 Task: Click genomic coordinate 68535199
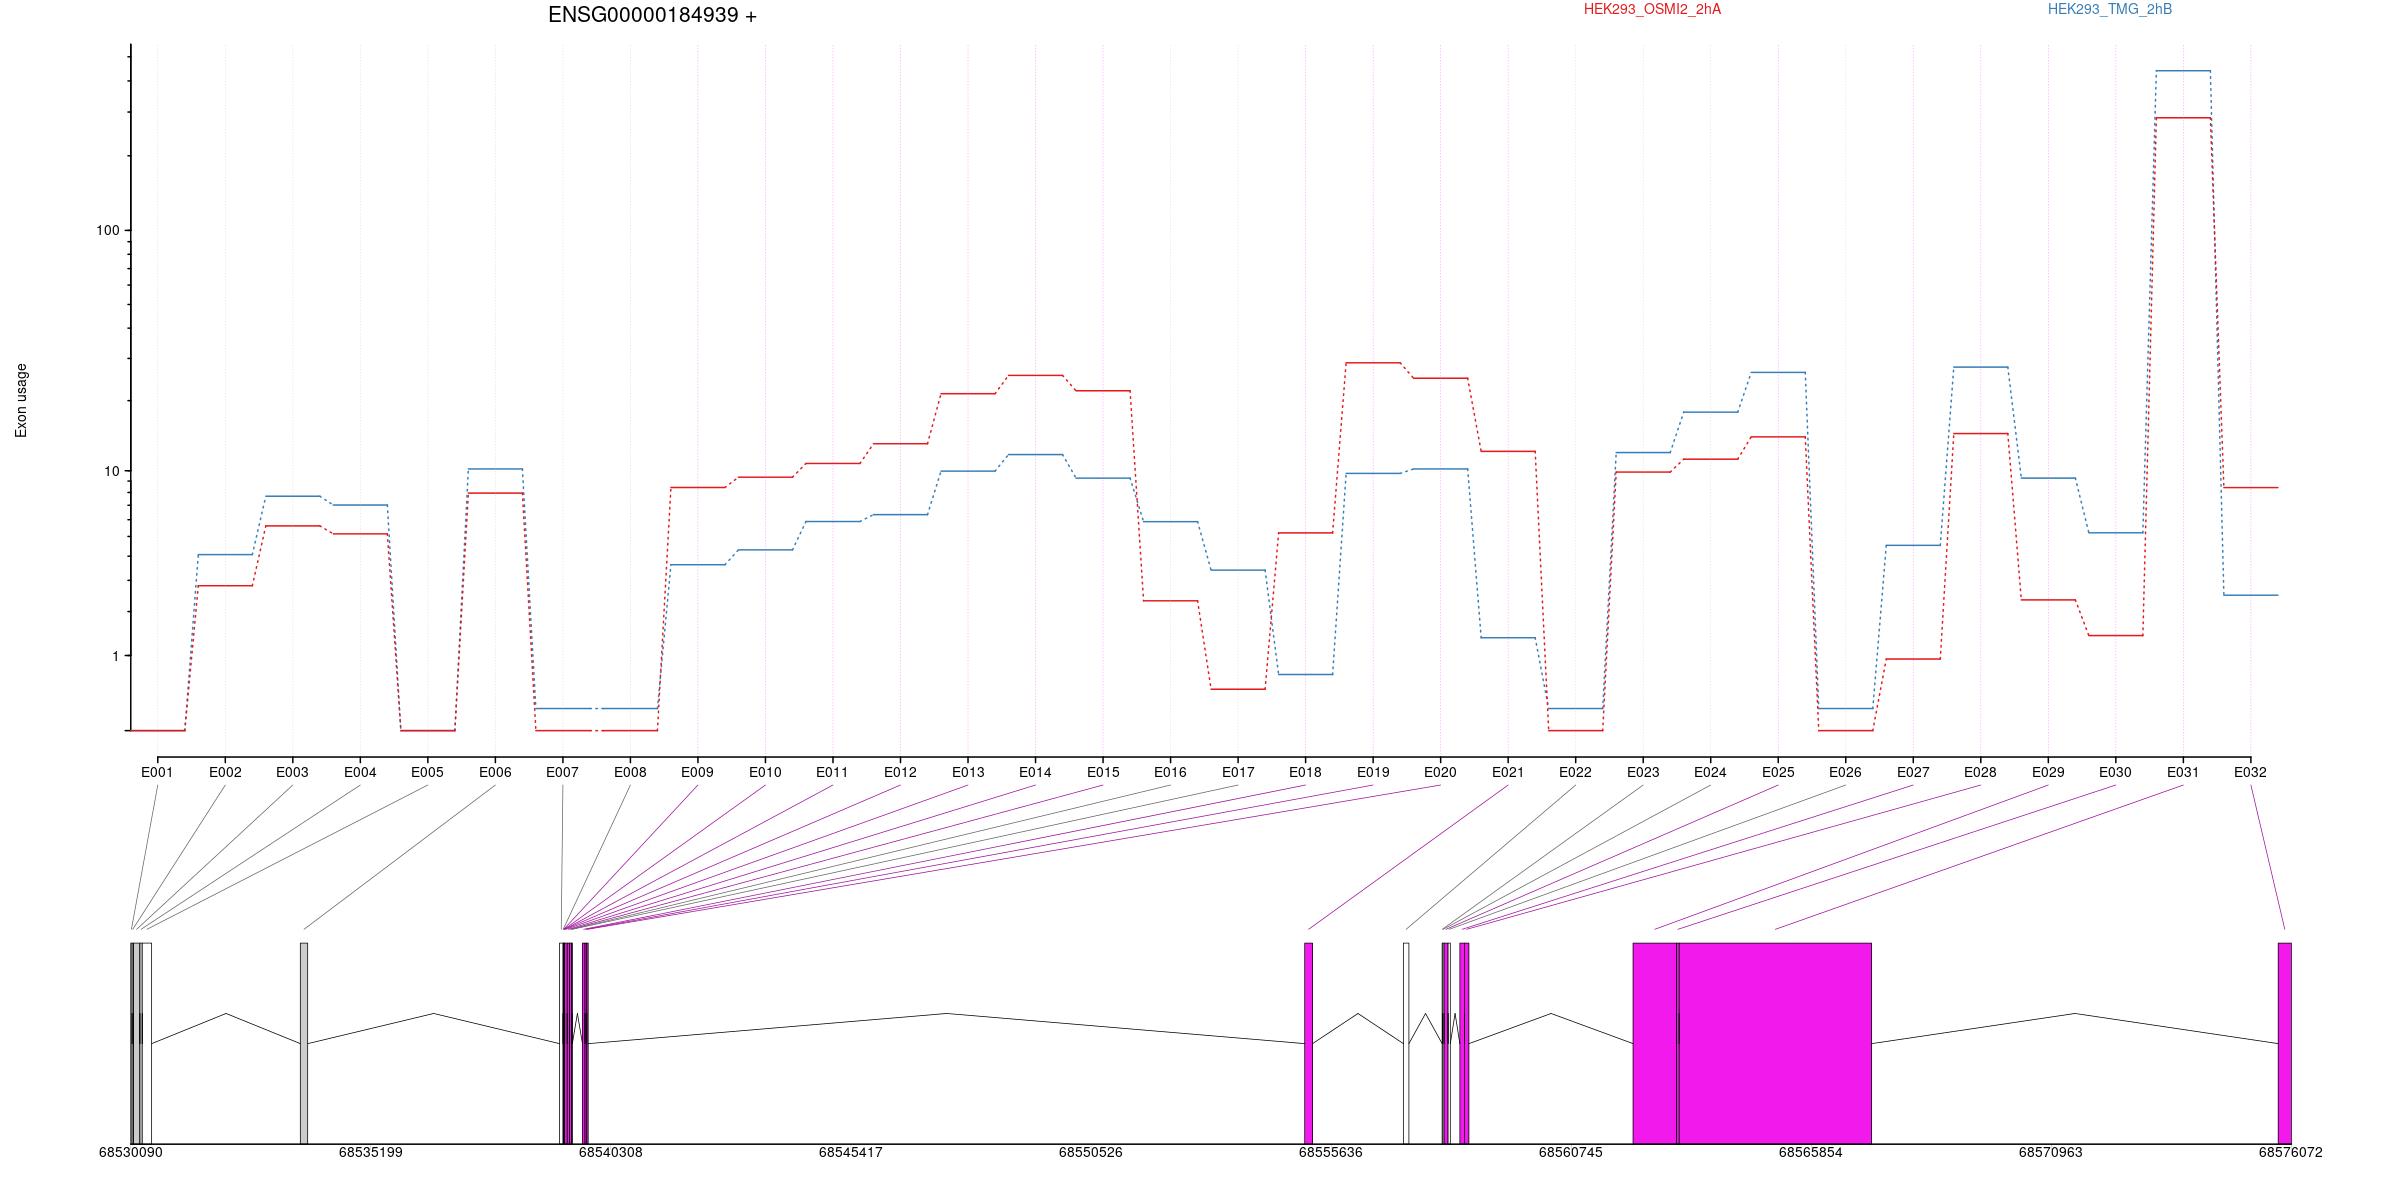point(370,1152)
